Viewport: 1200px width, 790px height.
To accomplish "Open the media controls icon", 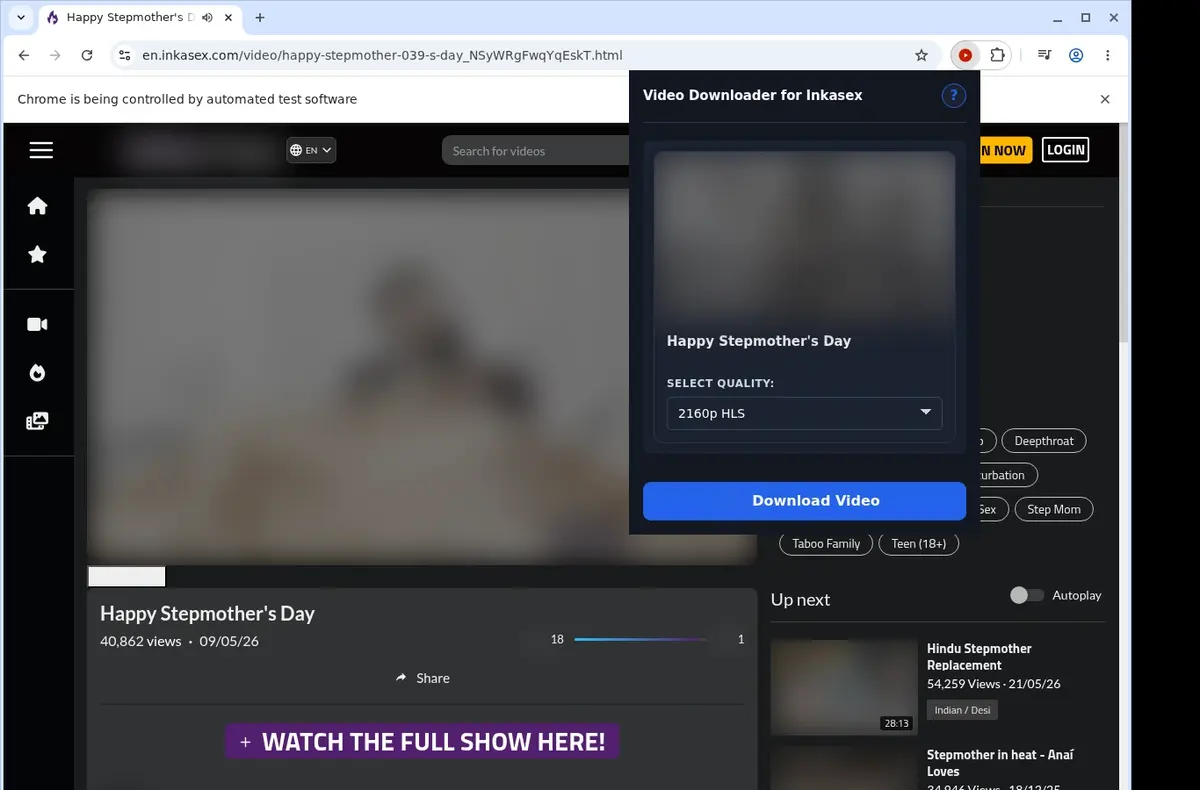I will pyautogui.click(x=1044, y=56).
